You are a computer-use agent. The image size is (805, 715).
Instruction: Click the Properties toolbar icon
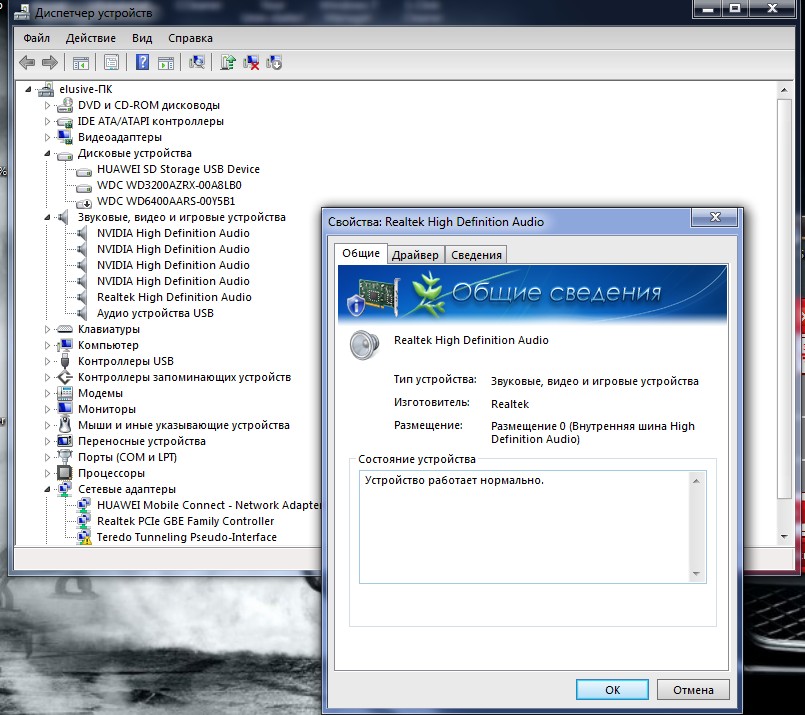[111, 62]
